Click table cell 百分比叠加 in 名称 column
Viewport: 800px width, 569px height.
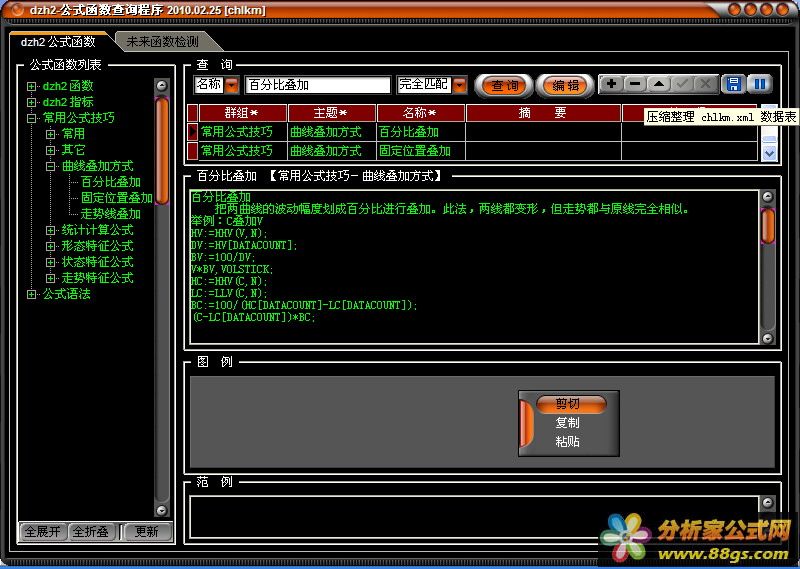point(420,132)
